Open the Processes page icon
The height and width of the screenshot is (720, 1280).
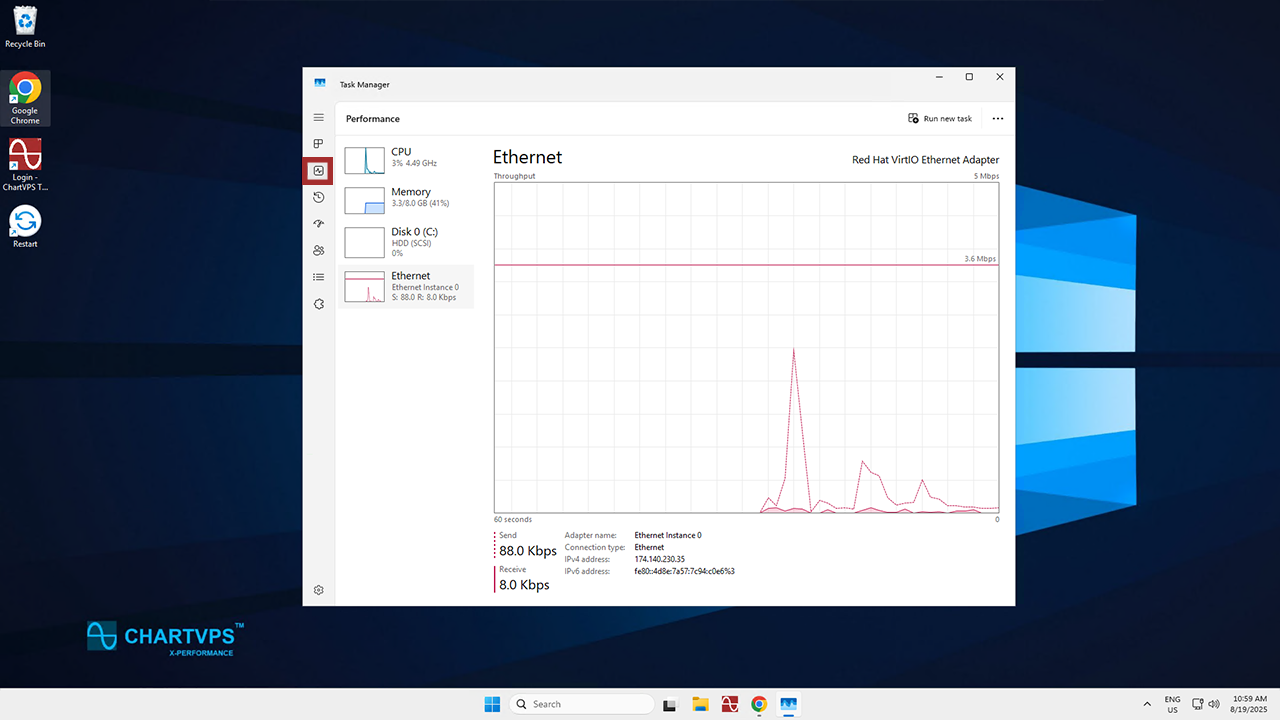[319, 144]
